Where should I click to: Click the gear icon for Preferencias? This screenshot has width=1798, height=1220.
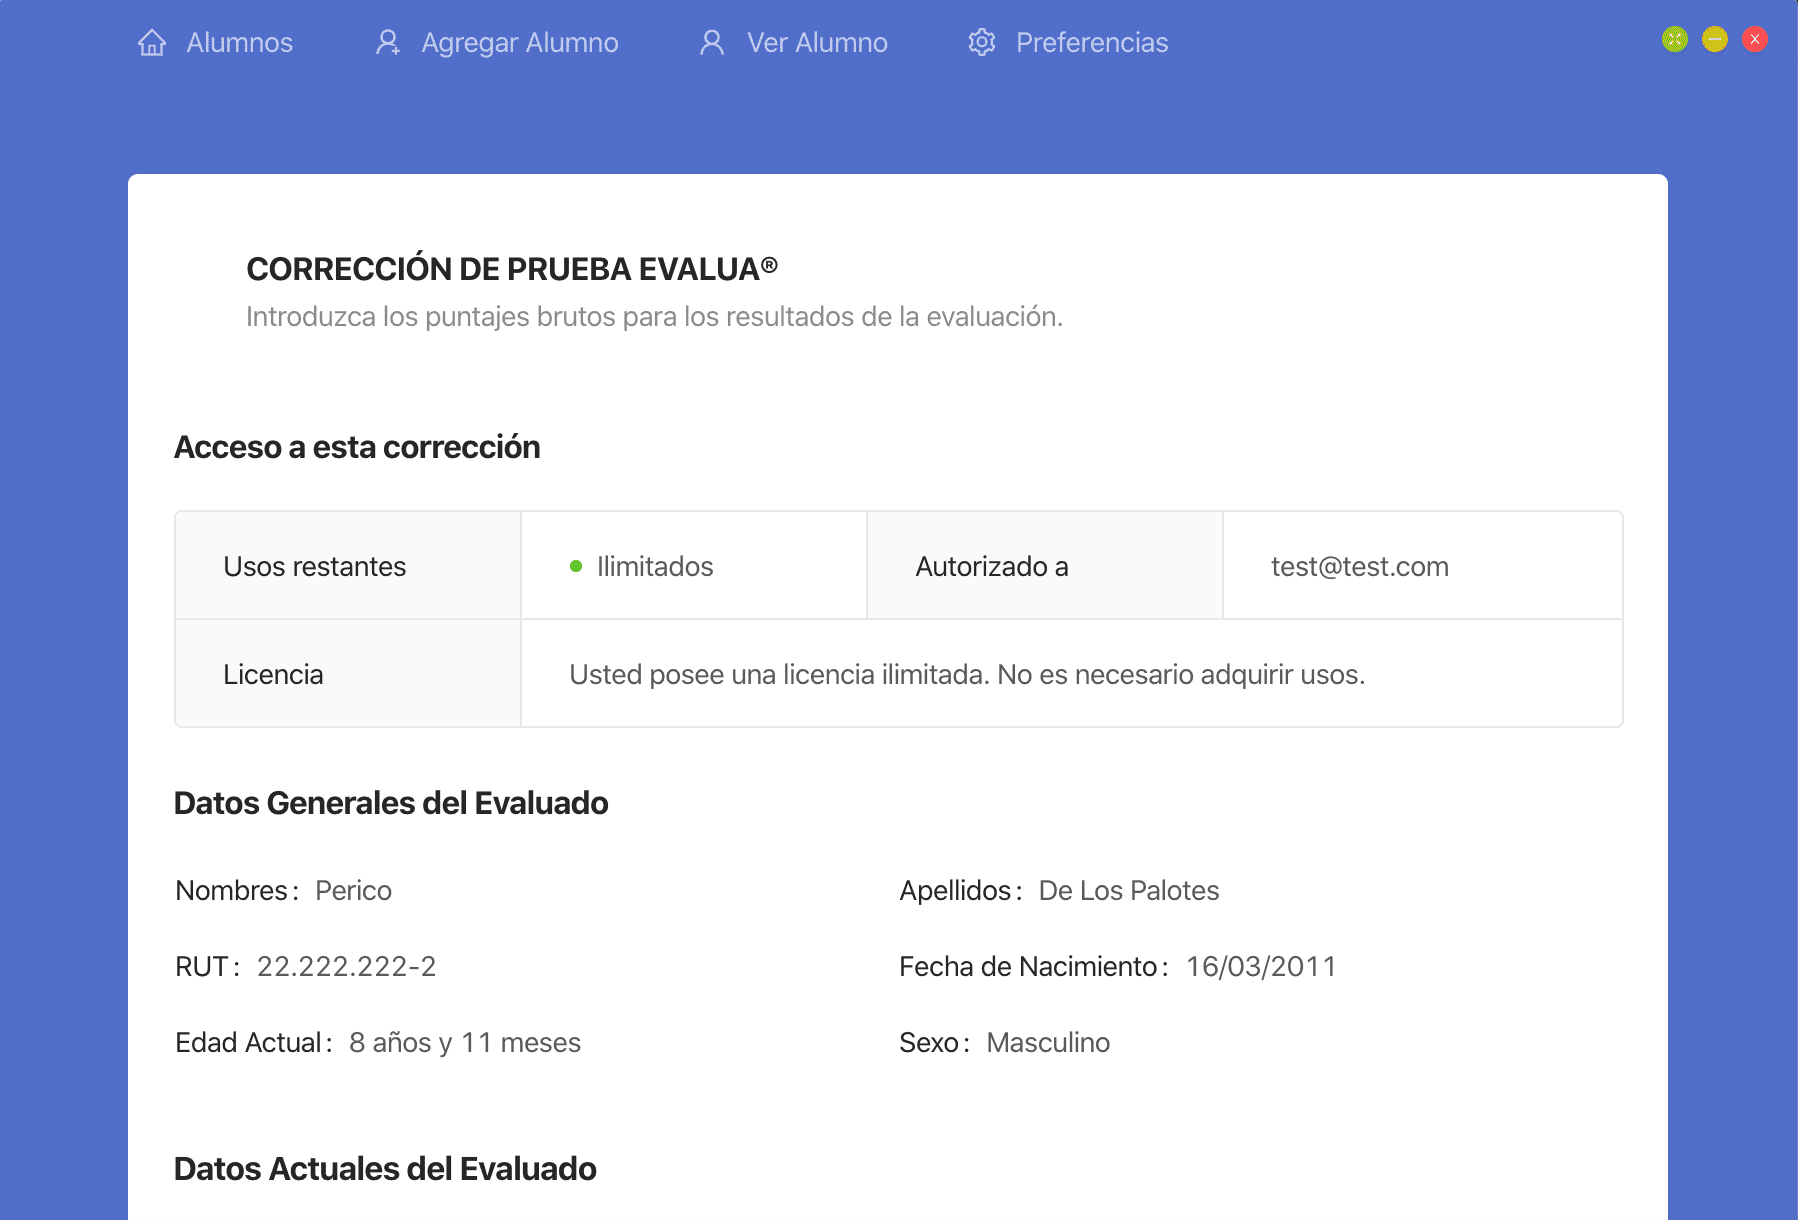coord(982,43)
